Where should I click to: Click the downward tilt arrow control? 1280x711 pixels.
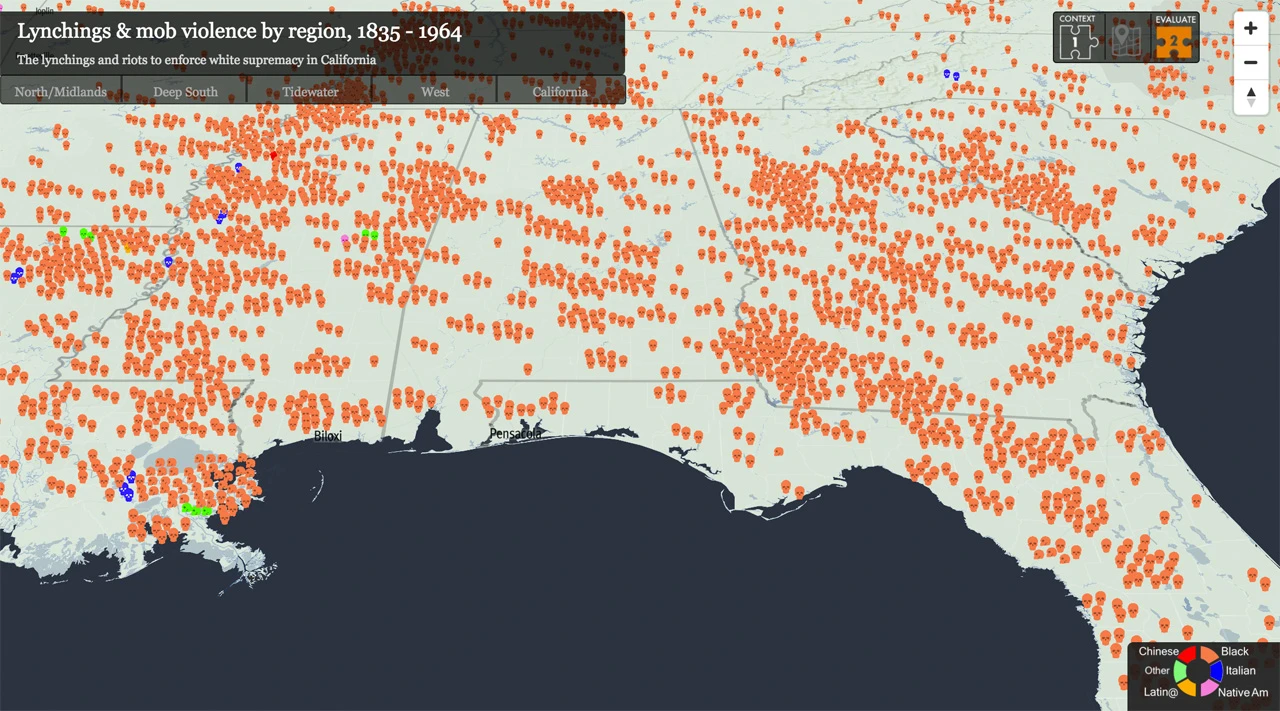coord(1250,102)
